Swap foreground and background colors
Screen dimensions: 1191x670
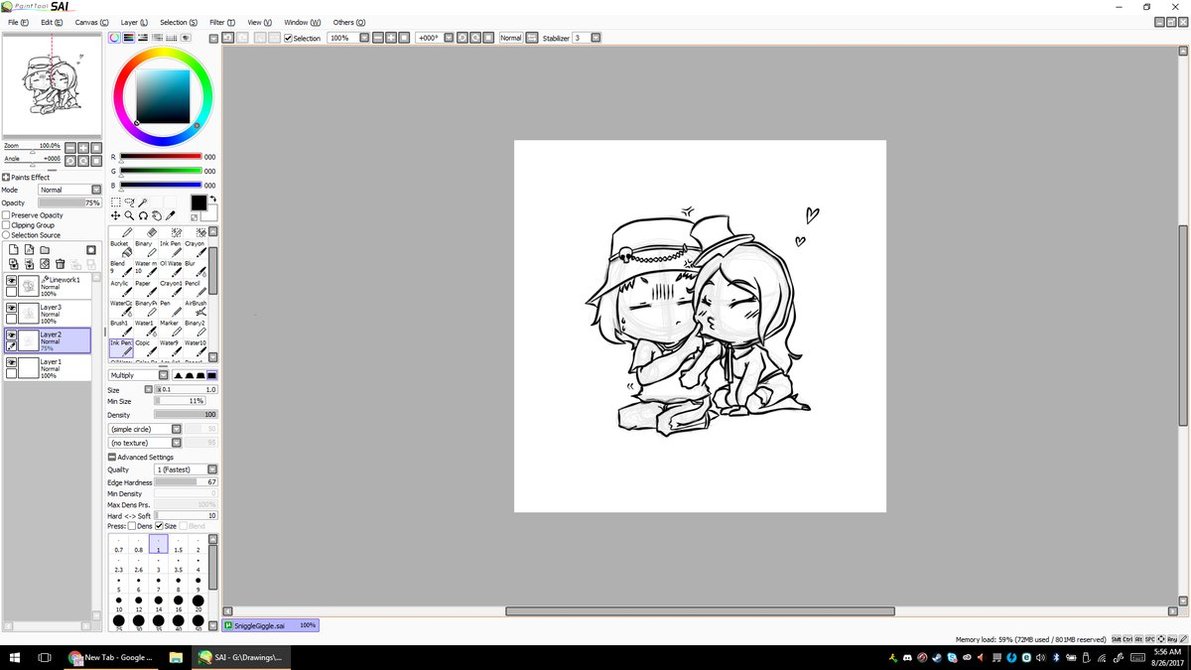click(x=213, y=199)
